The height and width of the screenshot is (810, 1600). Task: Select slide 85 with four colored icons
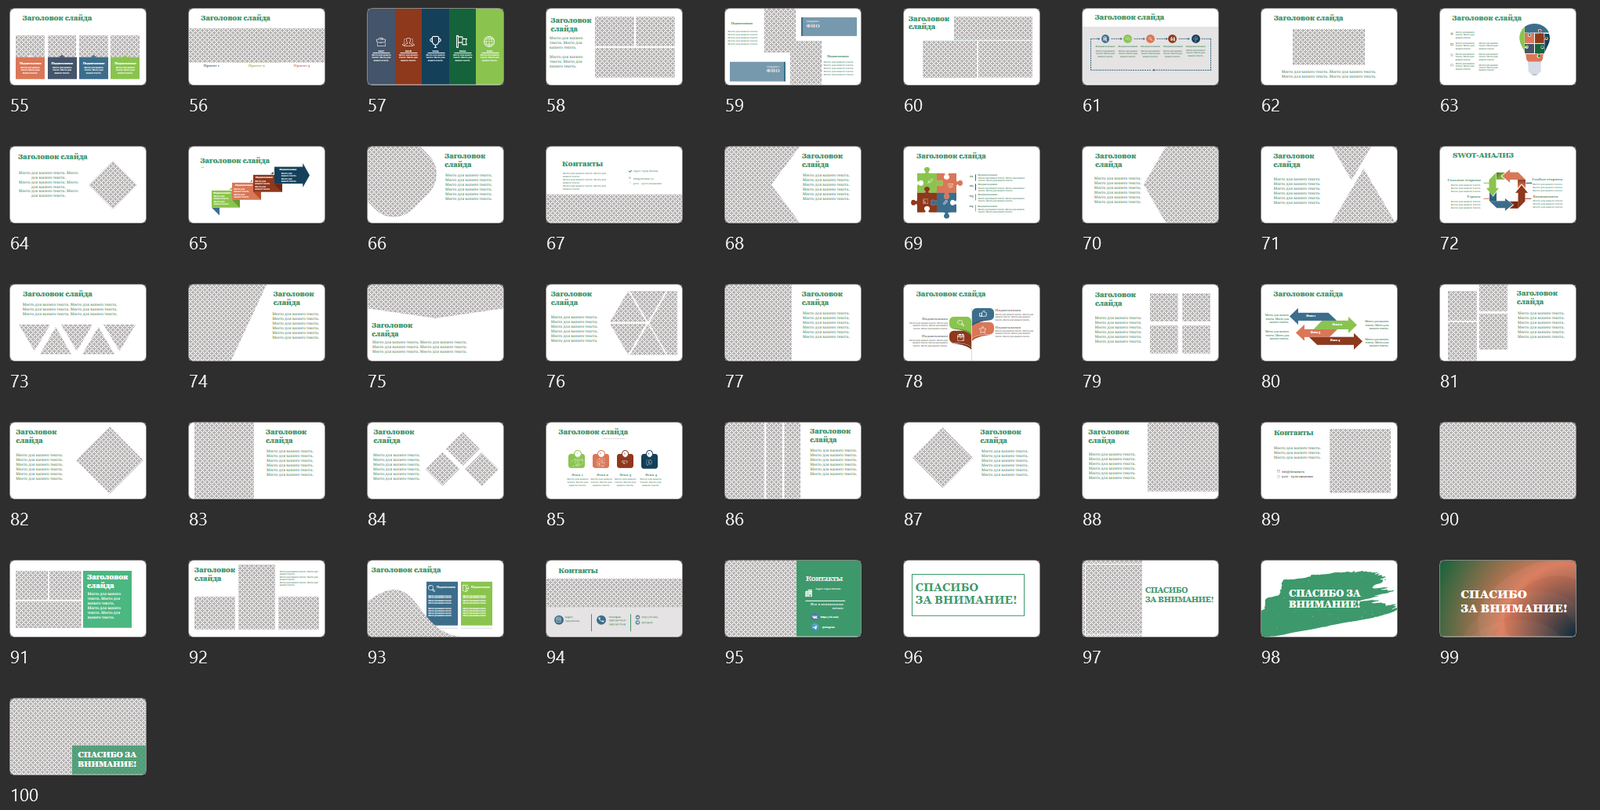click(x=614, y=460)
